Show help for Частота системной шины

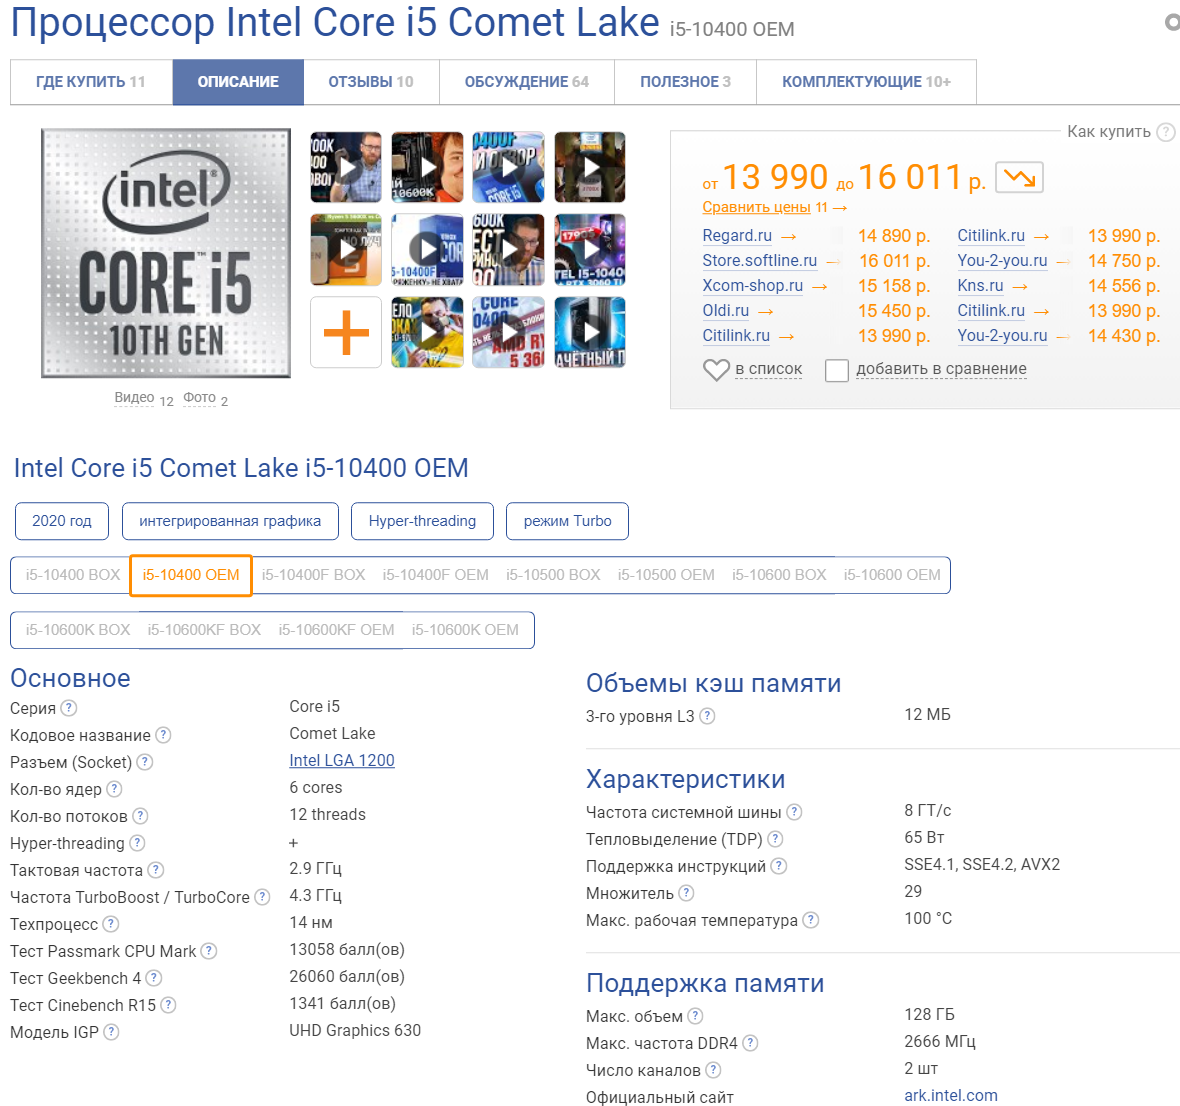794,813
